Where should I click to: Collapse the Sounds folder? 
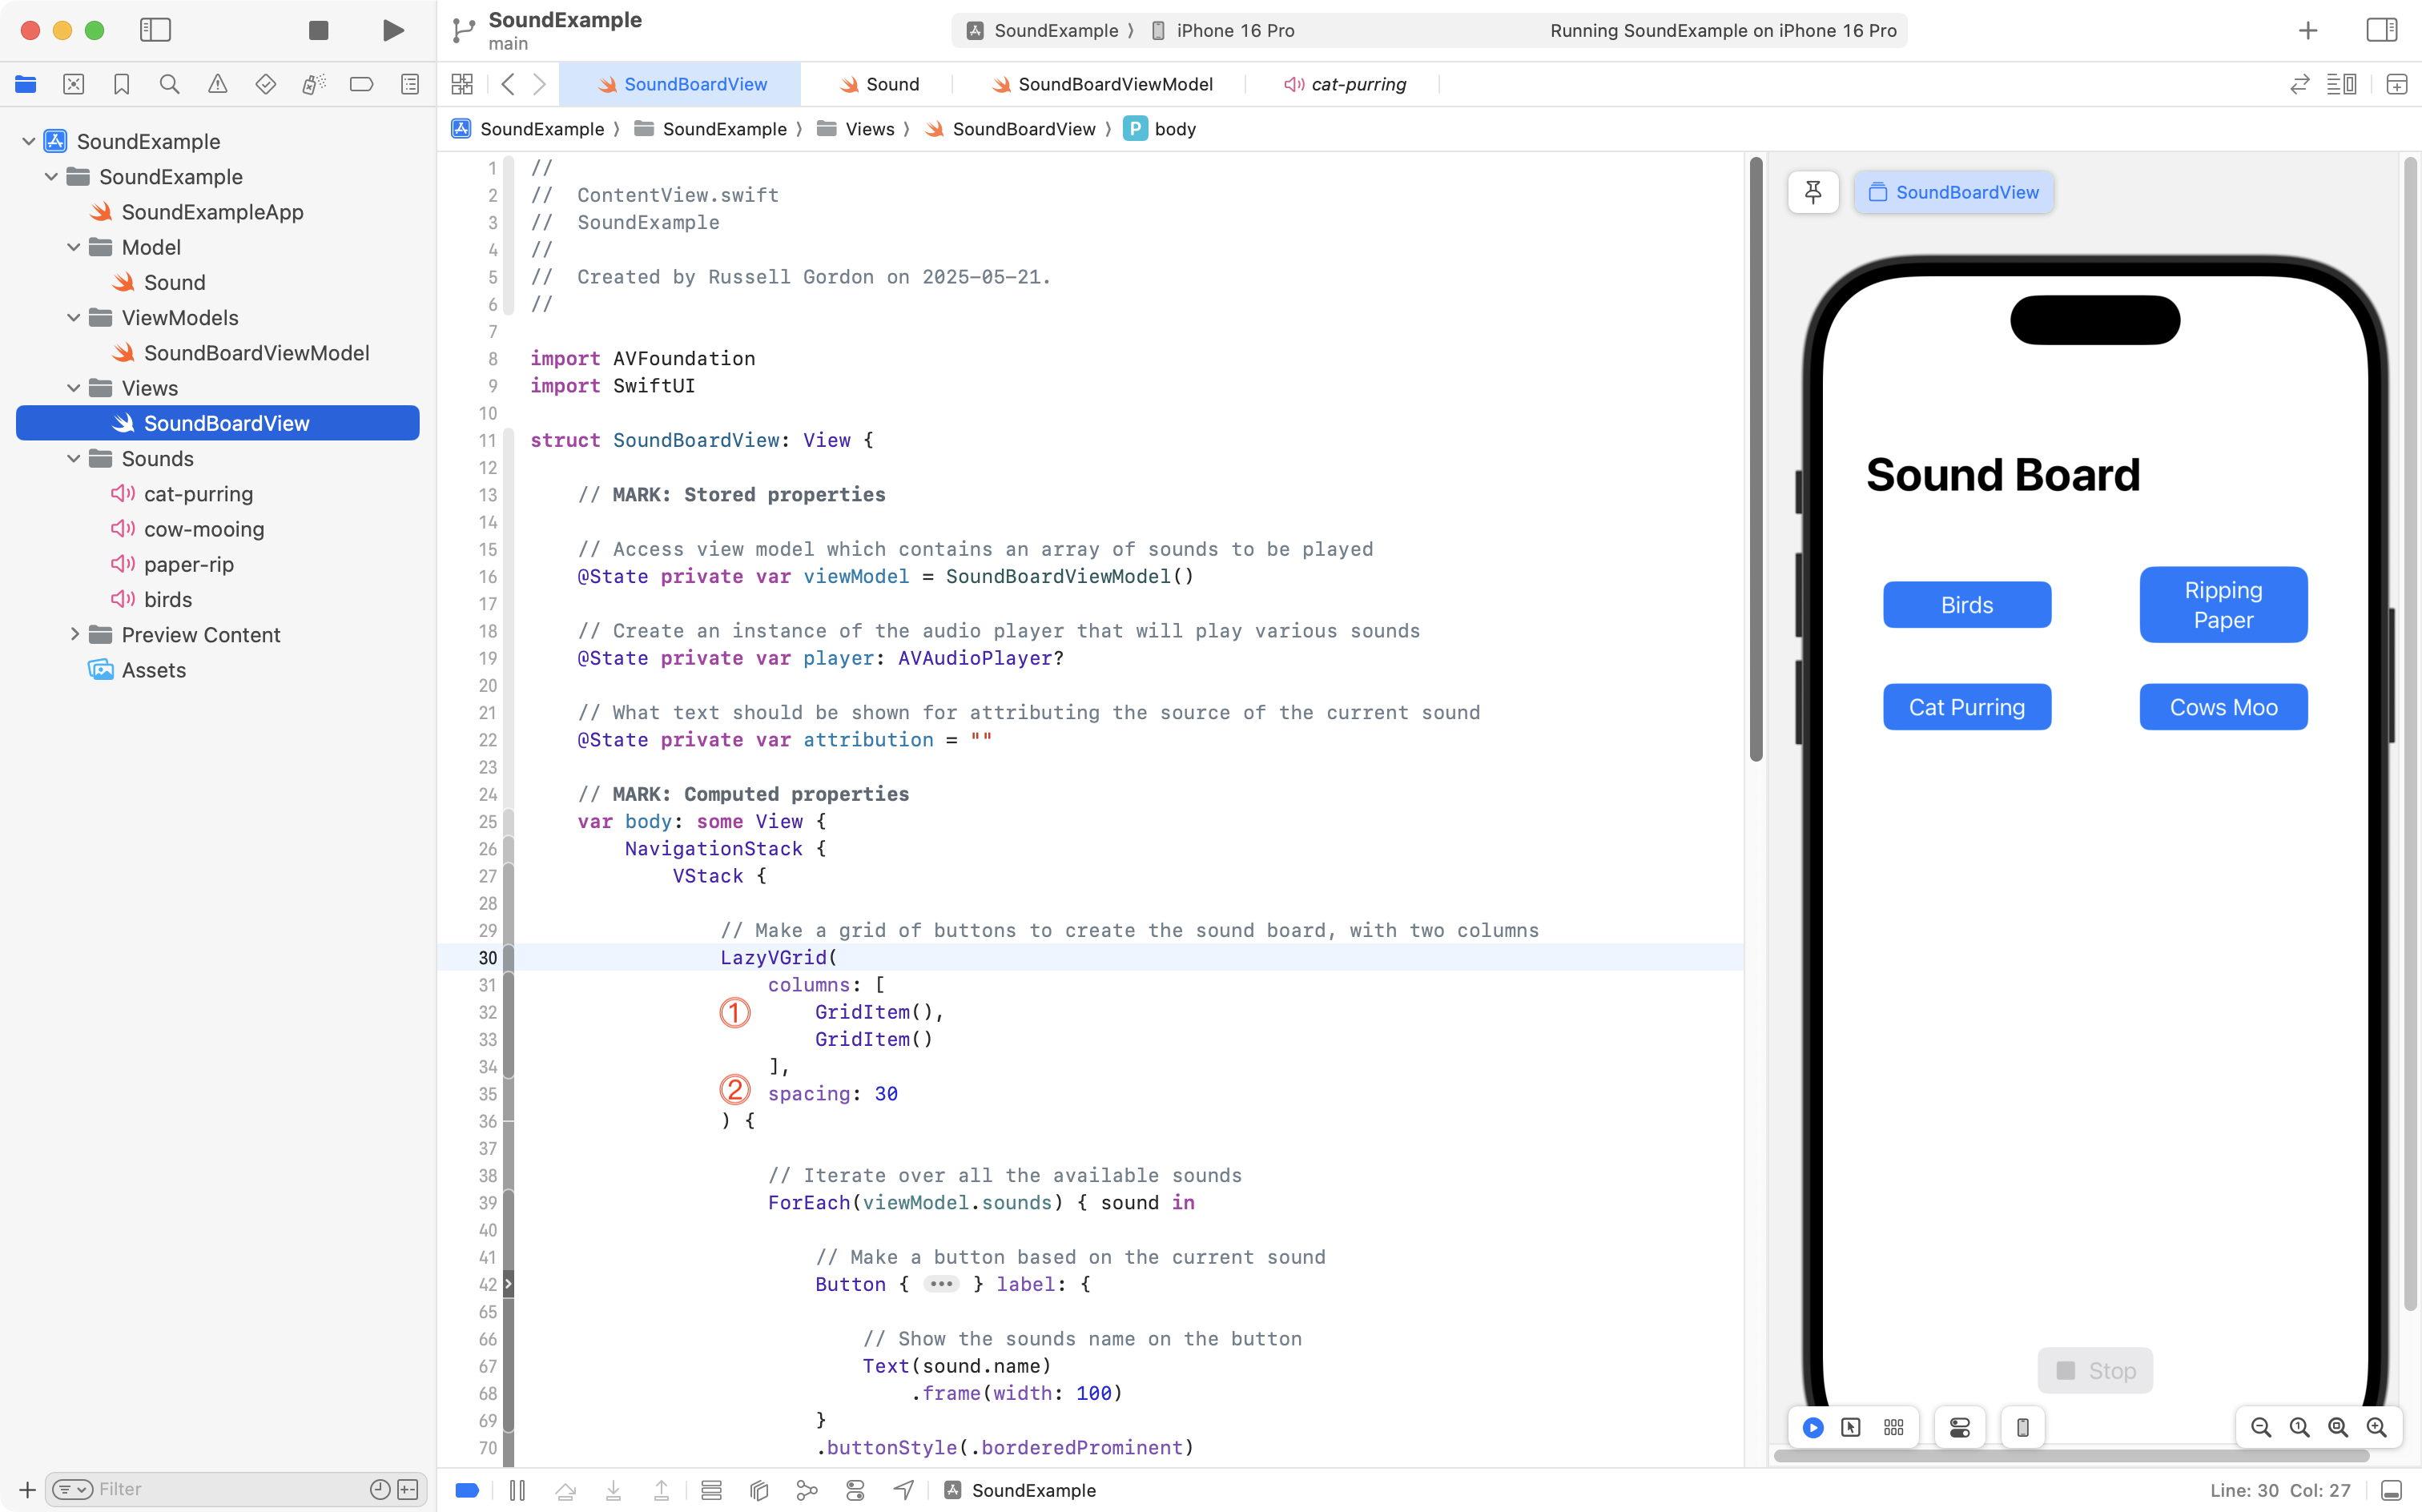click(74, 459)
